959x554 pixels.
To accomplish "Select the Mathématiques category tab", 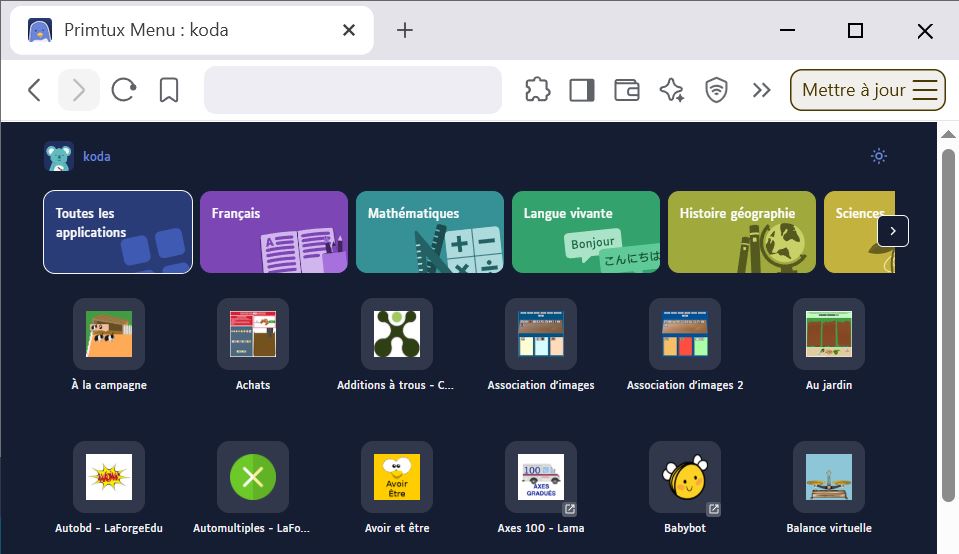I will [x=430, y=232].
